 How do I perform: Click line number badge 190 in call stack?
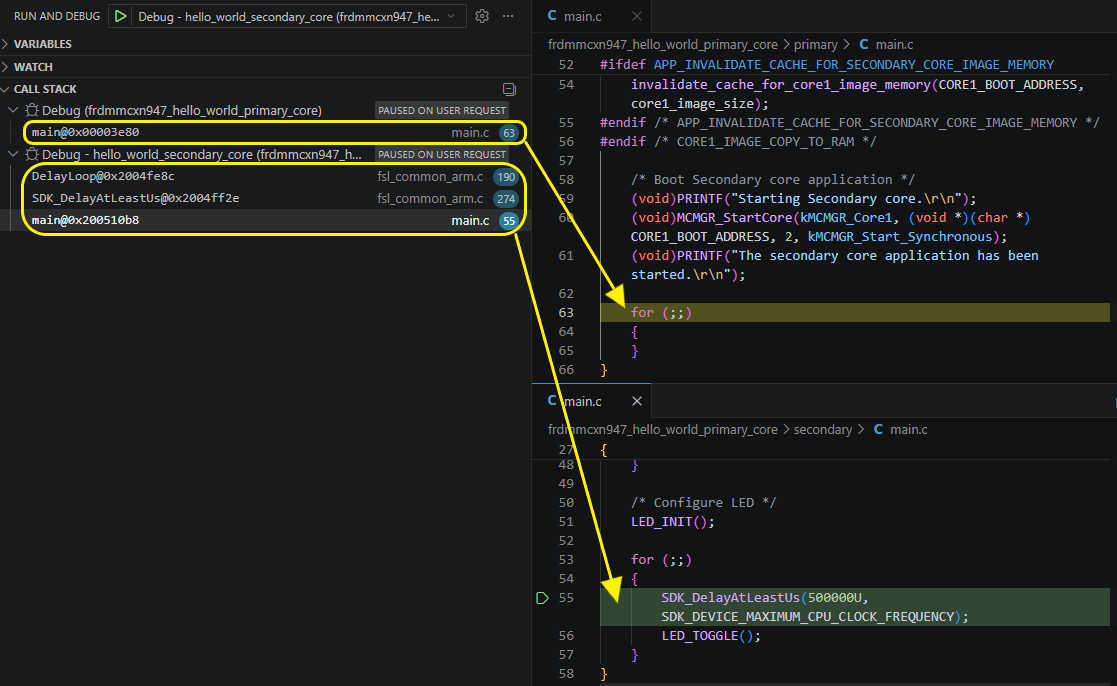(506, 177)
